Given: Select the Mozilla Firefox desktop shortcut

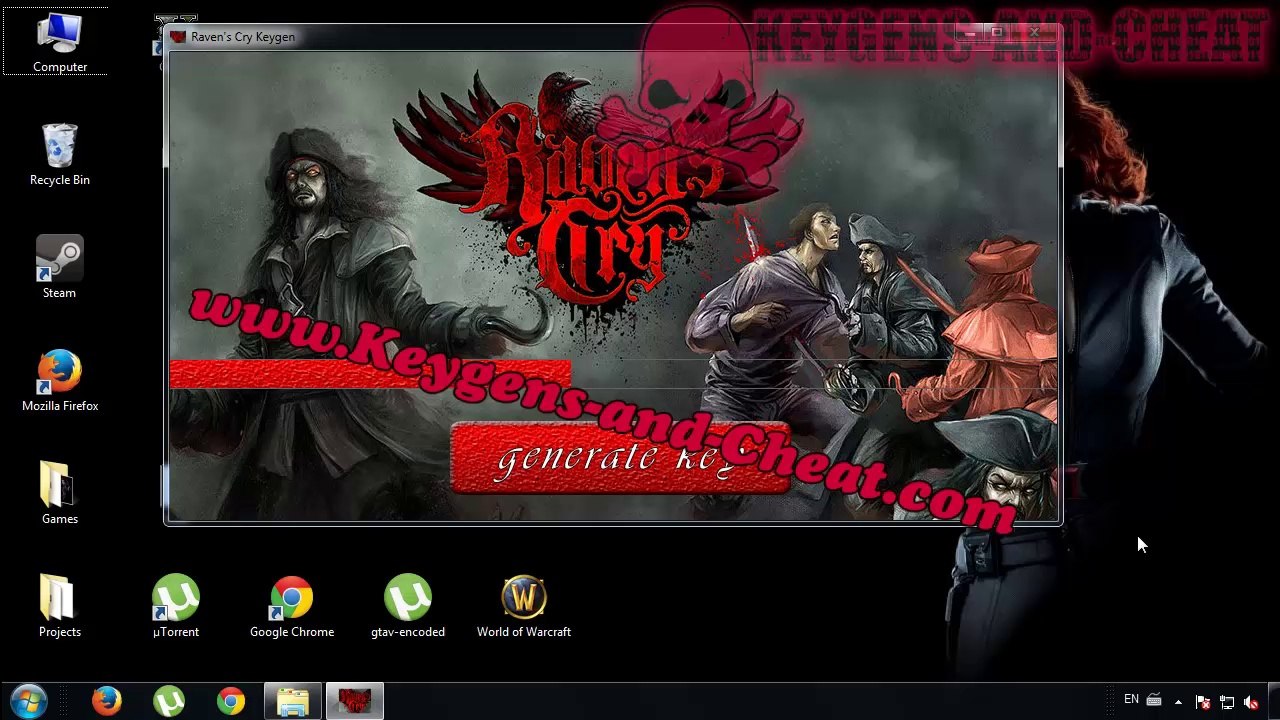Looking at the screenshot, I should tap(60, 381).
